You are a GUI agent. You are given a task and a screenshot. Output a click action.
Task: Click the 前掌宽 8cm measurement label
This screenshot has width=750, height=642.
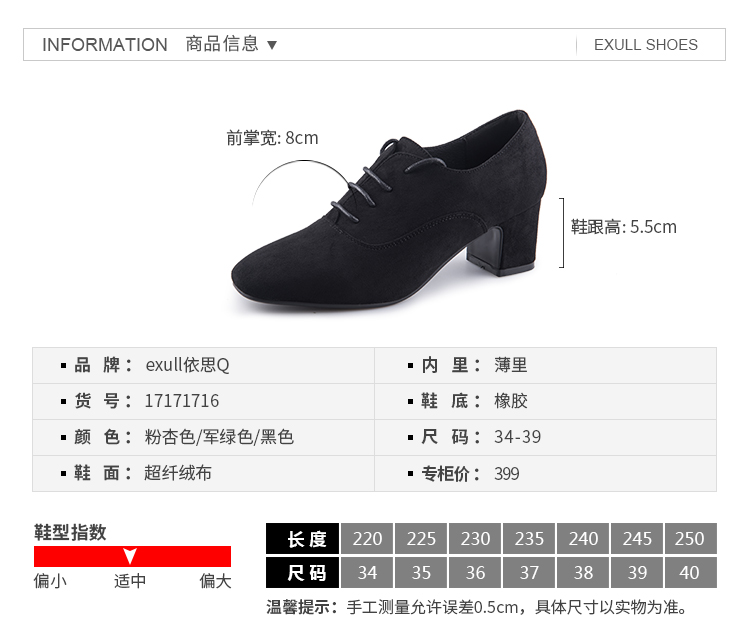pyautogui.click(x=272, y=138)
